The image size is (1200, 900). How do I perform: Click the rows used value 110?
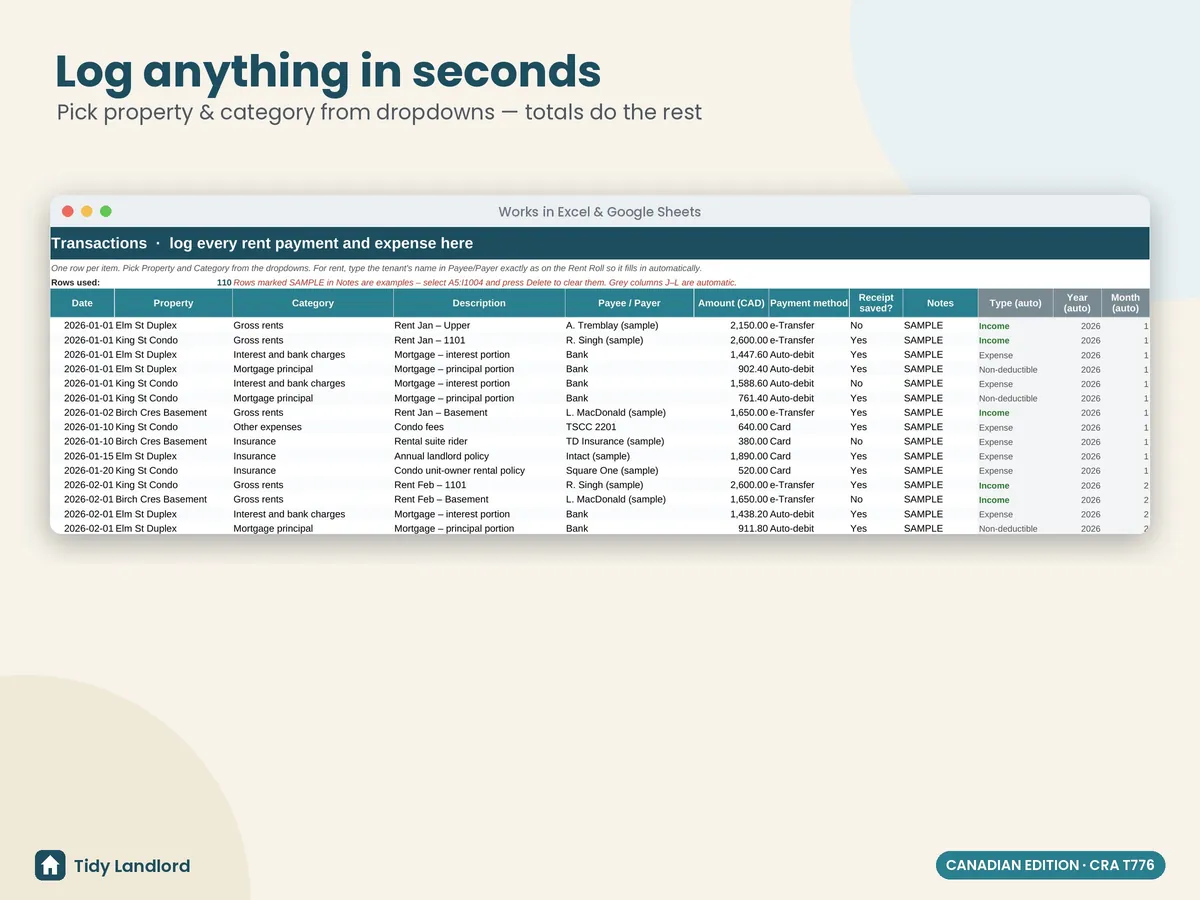point(224,283)
